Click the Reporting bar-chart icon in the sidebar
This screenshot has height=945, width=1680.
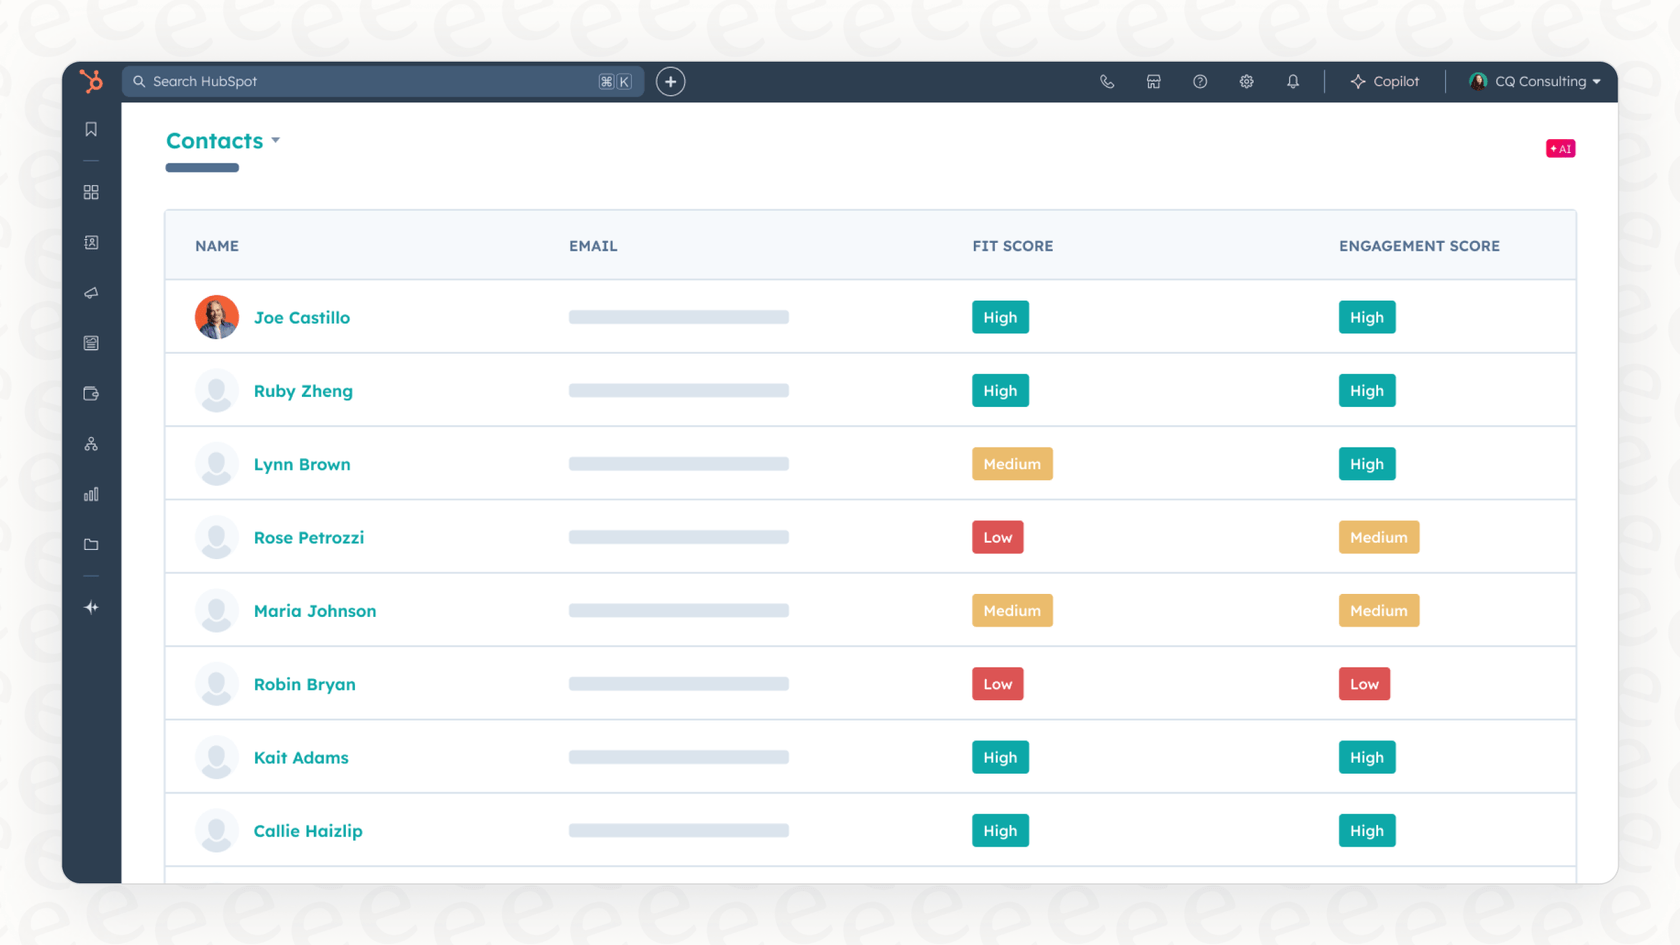point(91,494)
